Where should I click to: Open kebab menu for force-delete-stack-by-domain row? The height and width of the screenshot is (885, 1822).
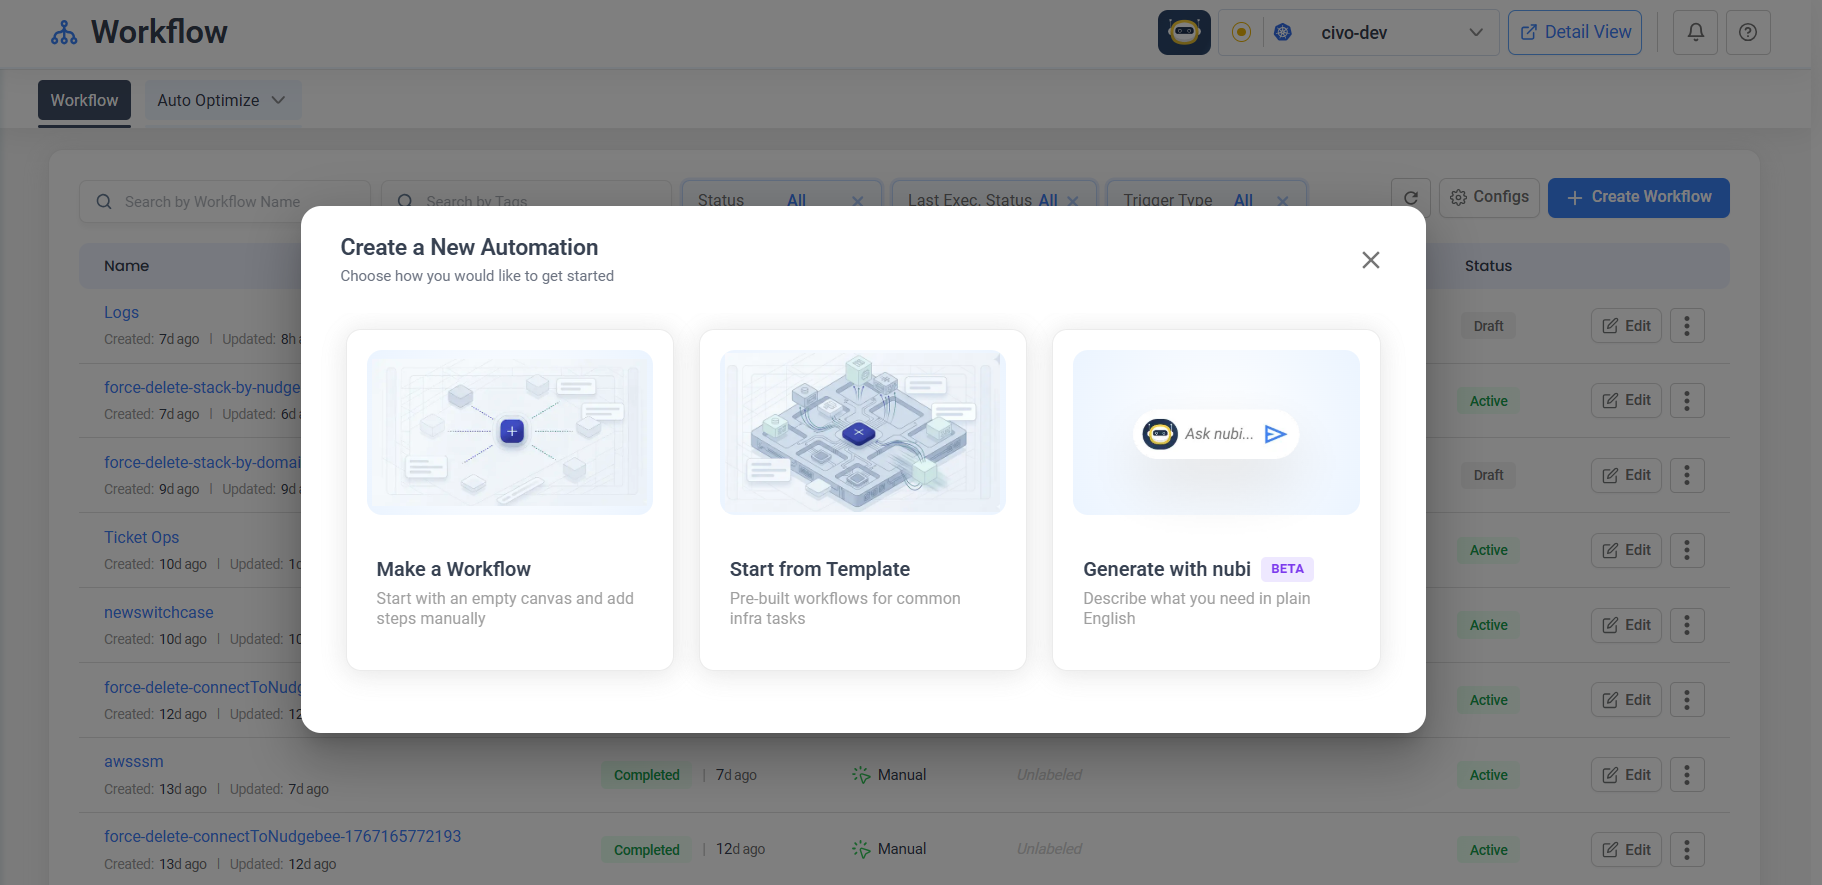pyautogui.click(x=1687, y=476)
